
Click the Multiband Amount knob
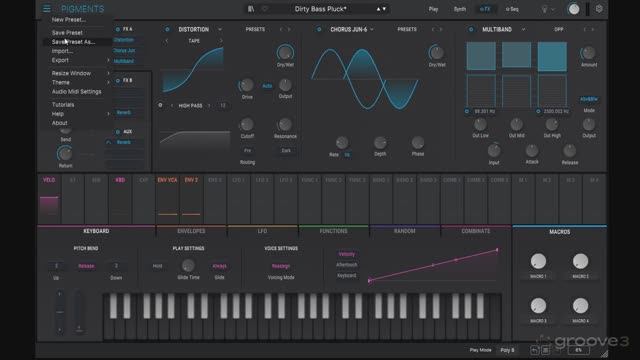(x=588, y=53)
